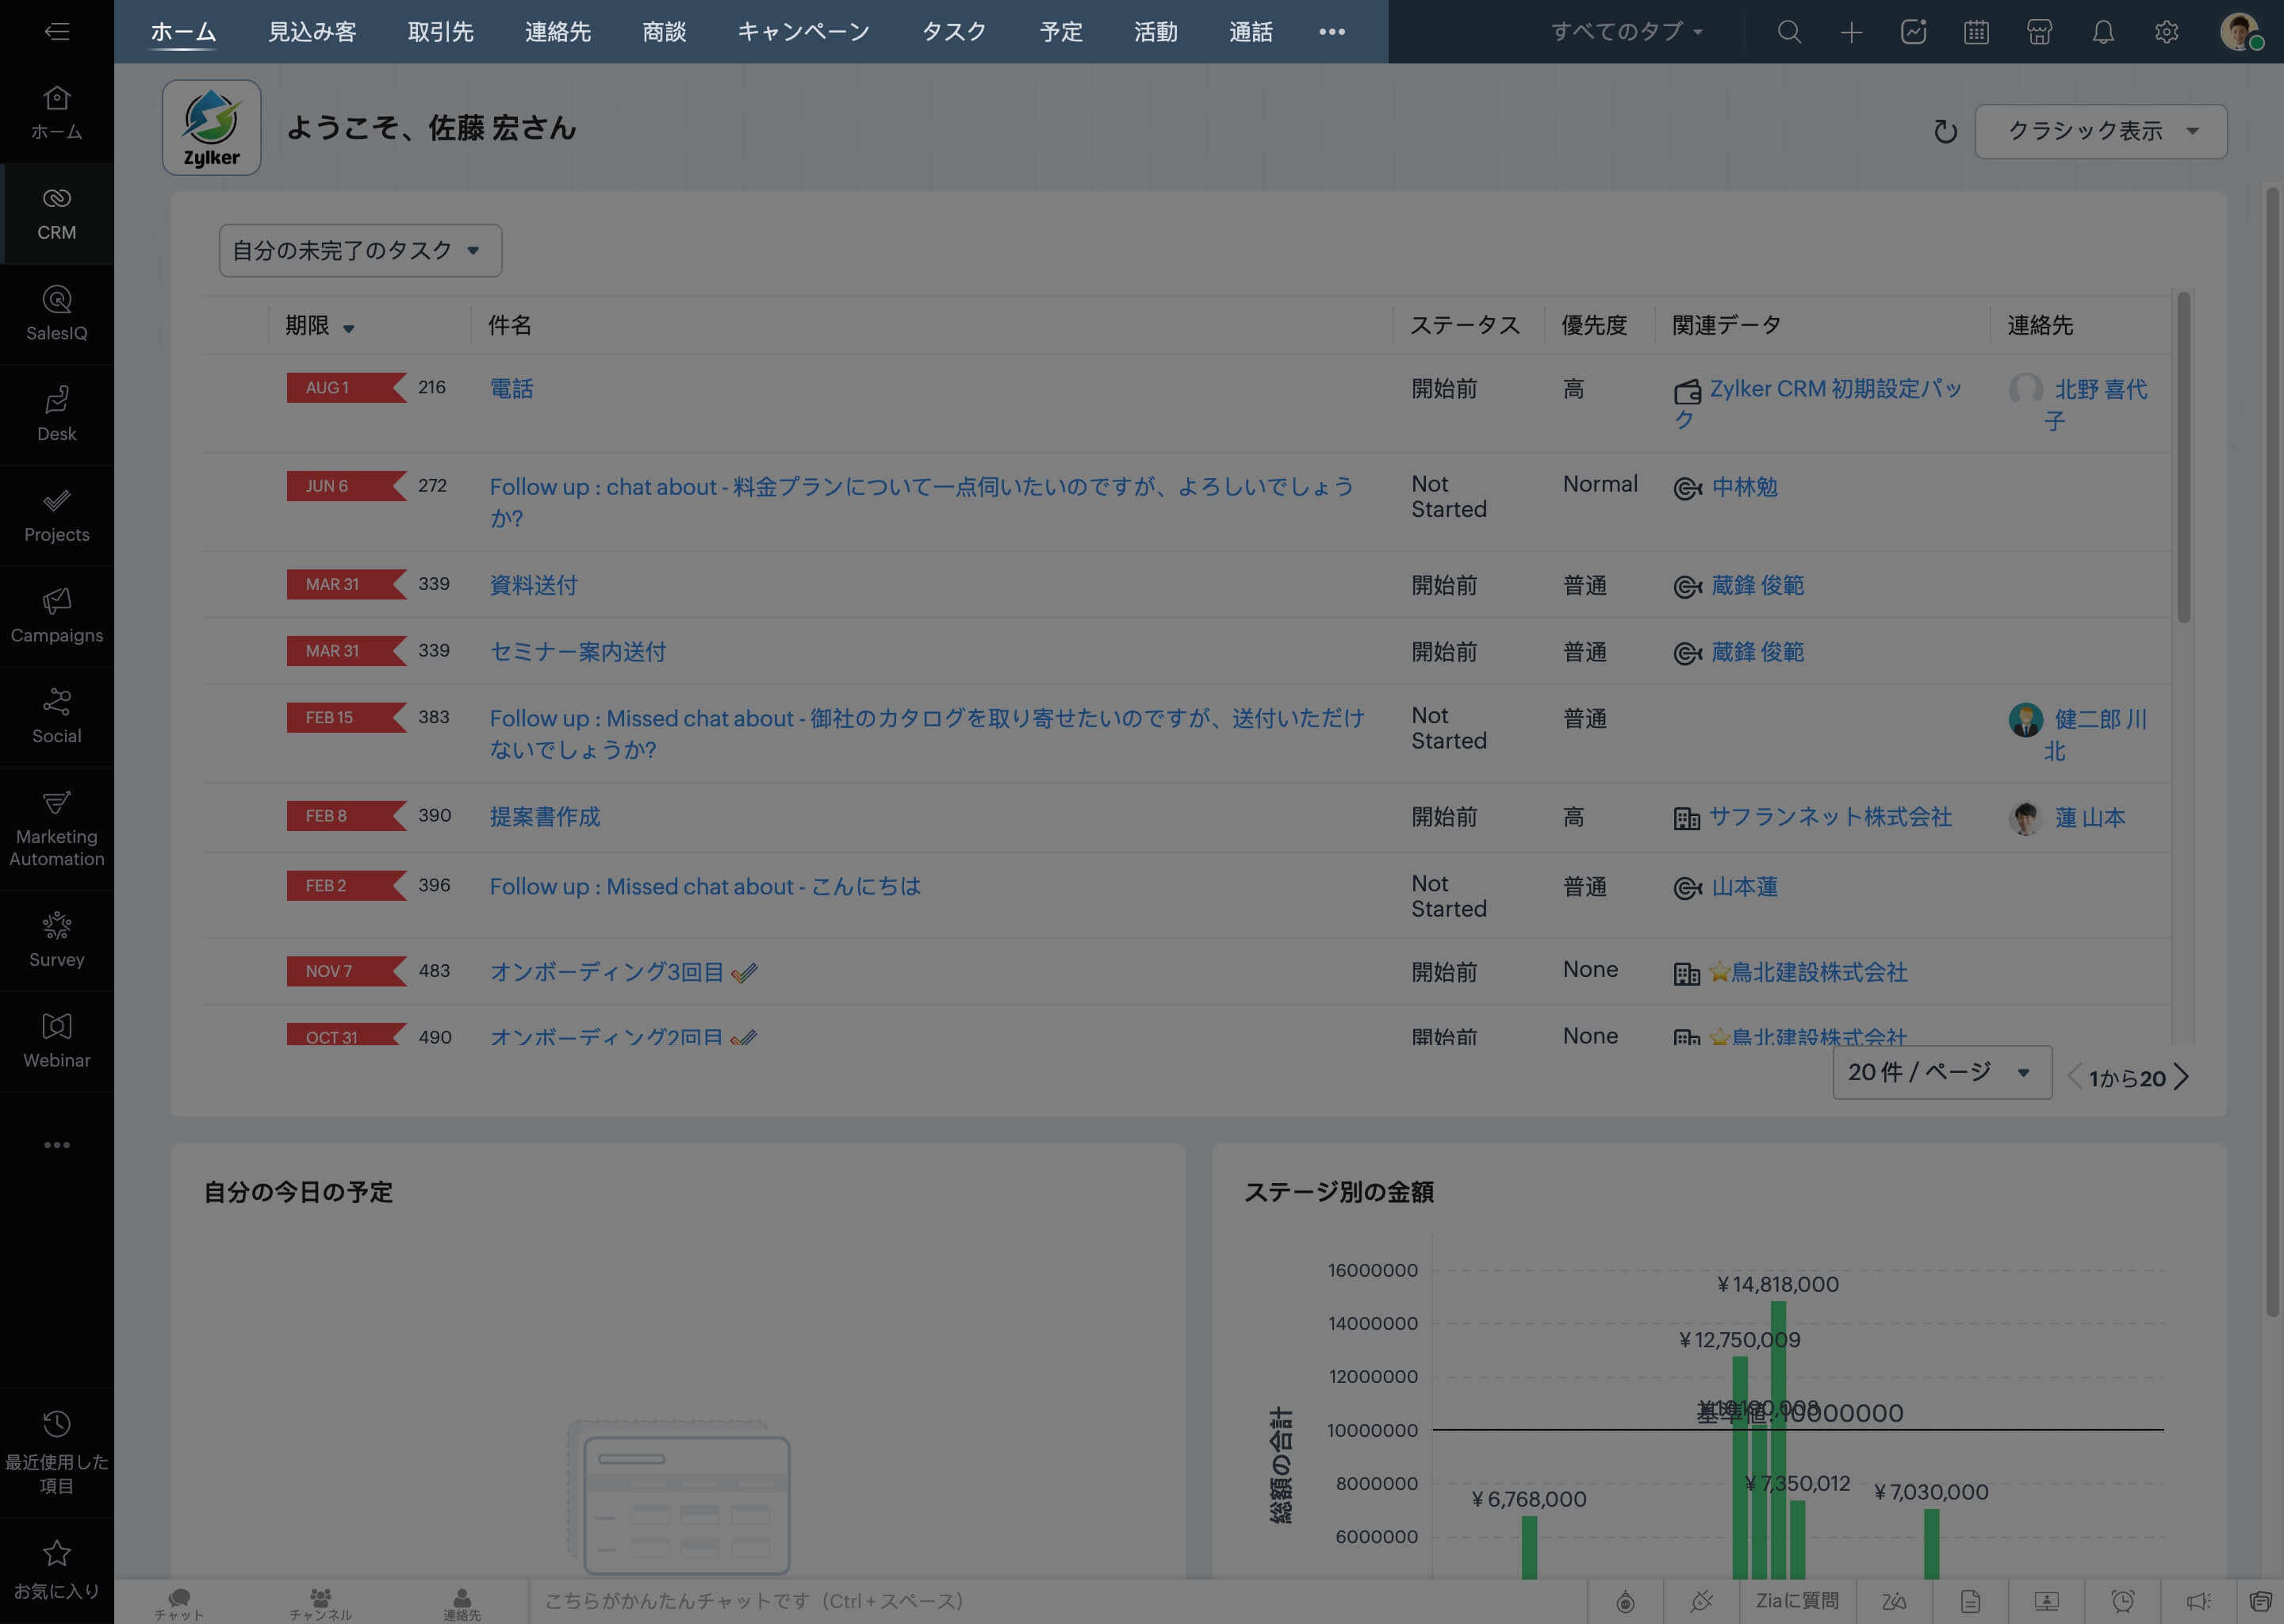Open the 20件/ページ page size dropdown

tap(1941, 1072)
